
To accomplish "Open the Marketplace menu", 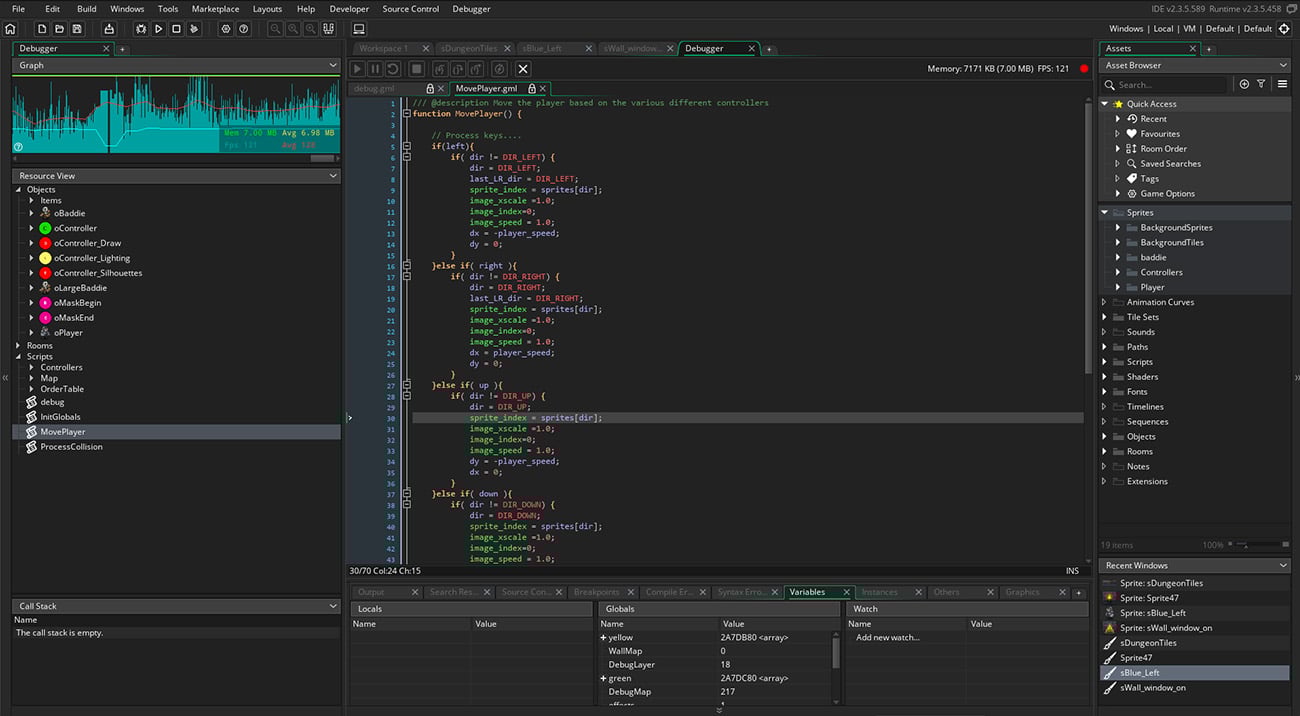I will [215, 9].
